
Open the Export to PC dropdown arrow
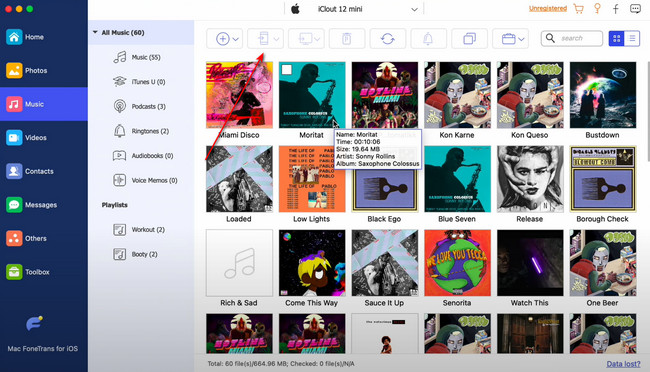317,39
